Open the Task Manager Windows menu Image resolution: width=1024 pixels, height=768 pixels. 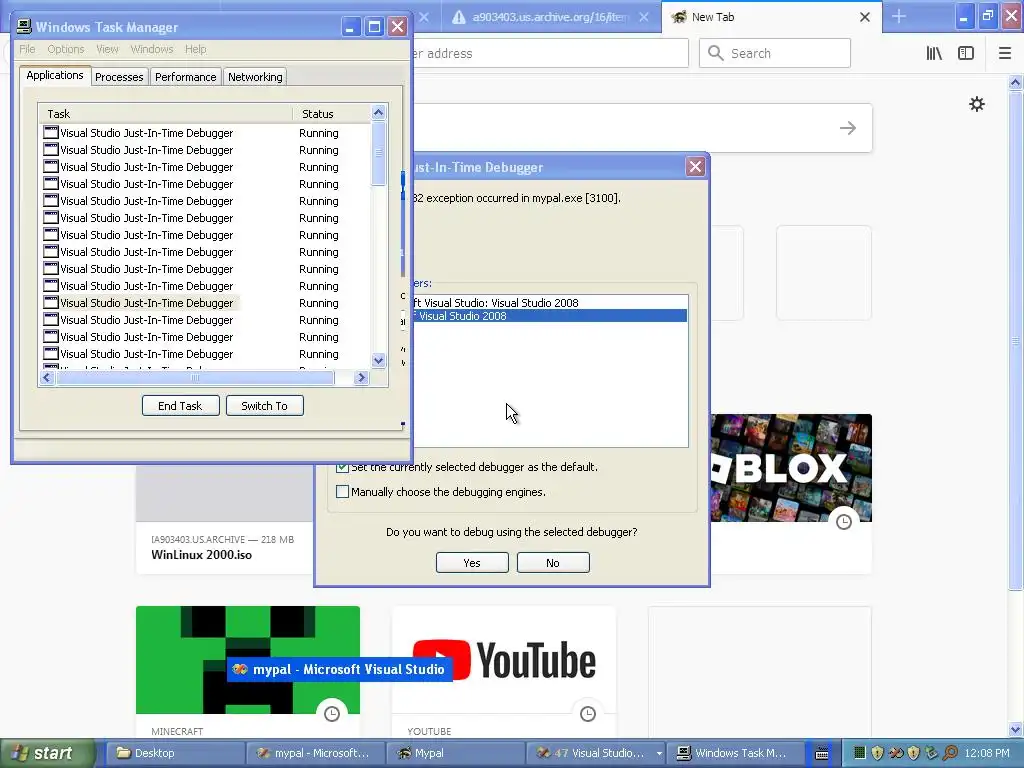click(x=152, y=49)
